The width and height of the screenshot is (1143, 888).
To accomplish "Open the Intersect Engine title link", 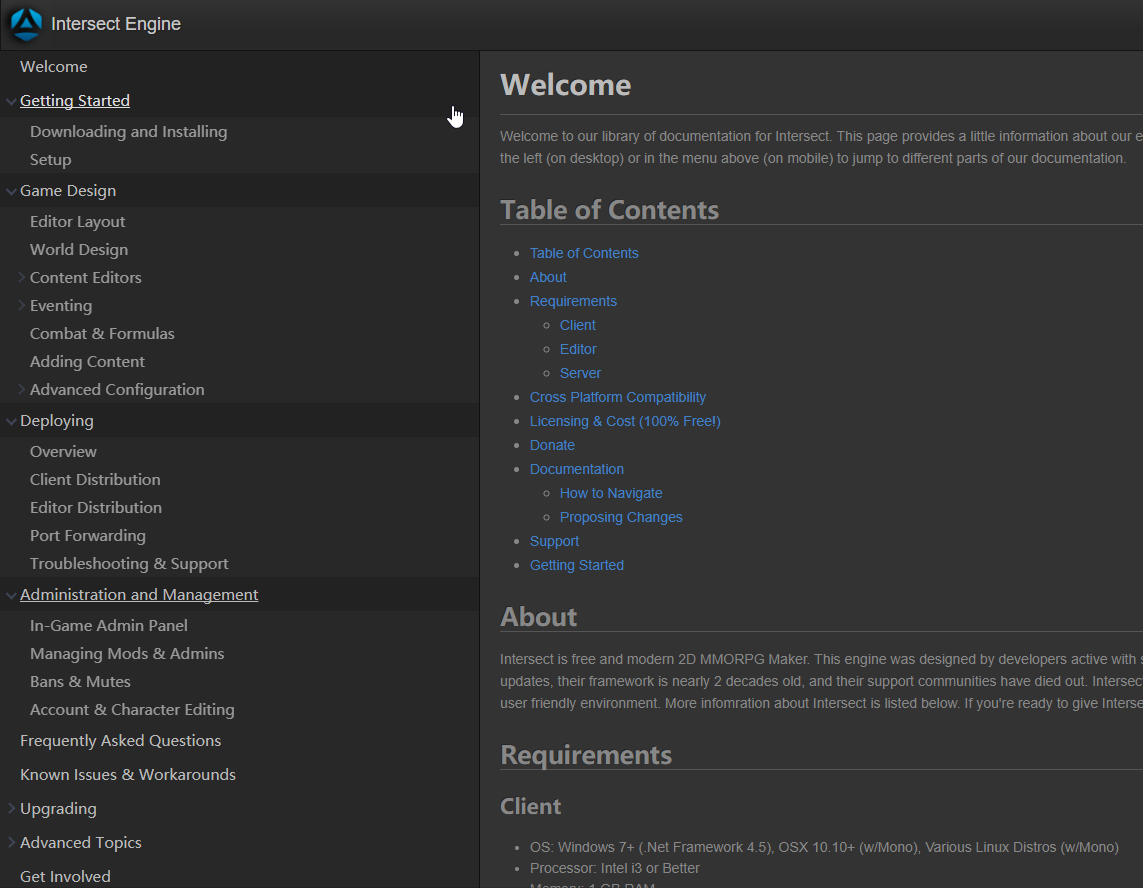I will coord(116,24).
